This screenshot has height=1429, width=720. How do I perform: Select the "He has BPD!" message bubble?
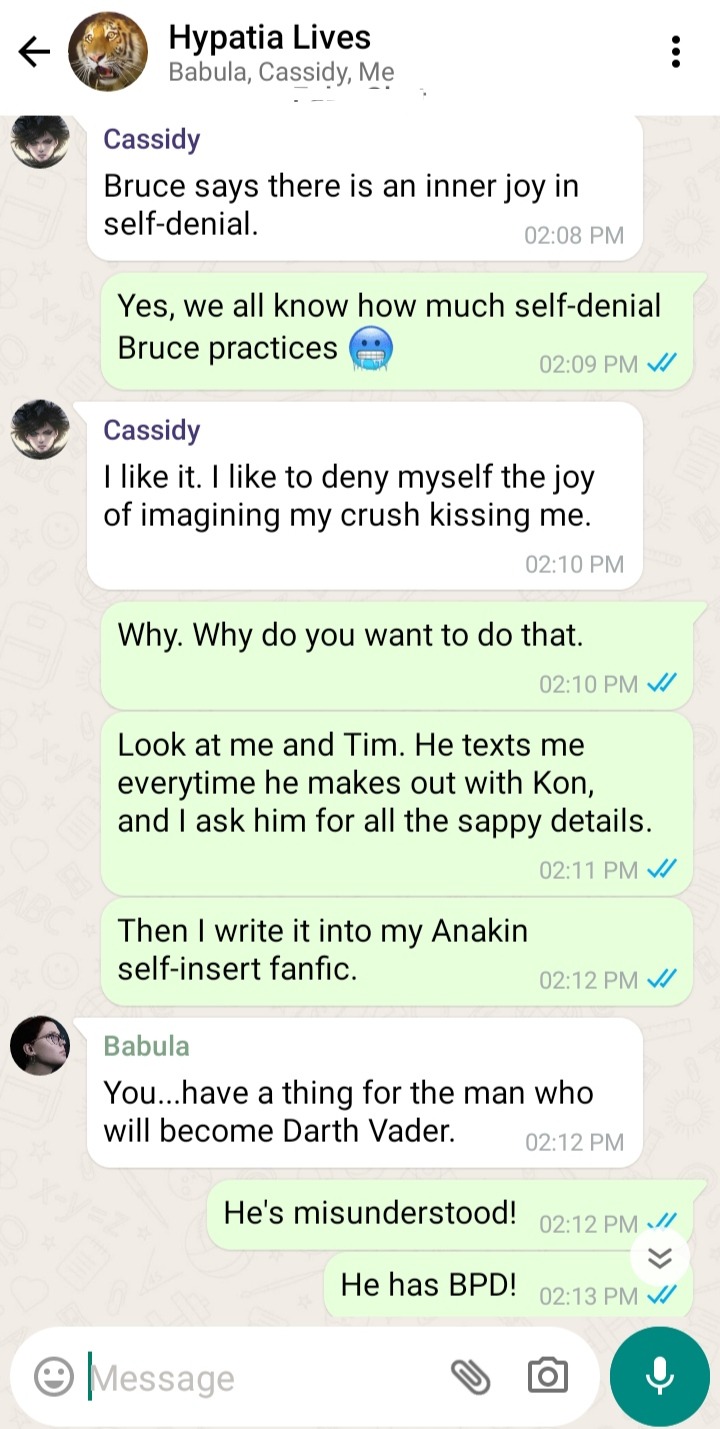pyautogui.click(x=508, y=1286)
